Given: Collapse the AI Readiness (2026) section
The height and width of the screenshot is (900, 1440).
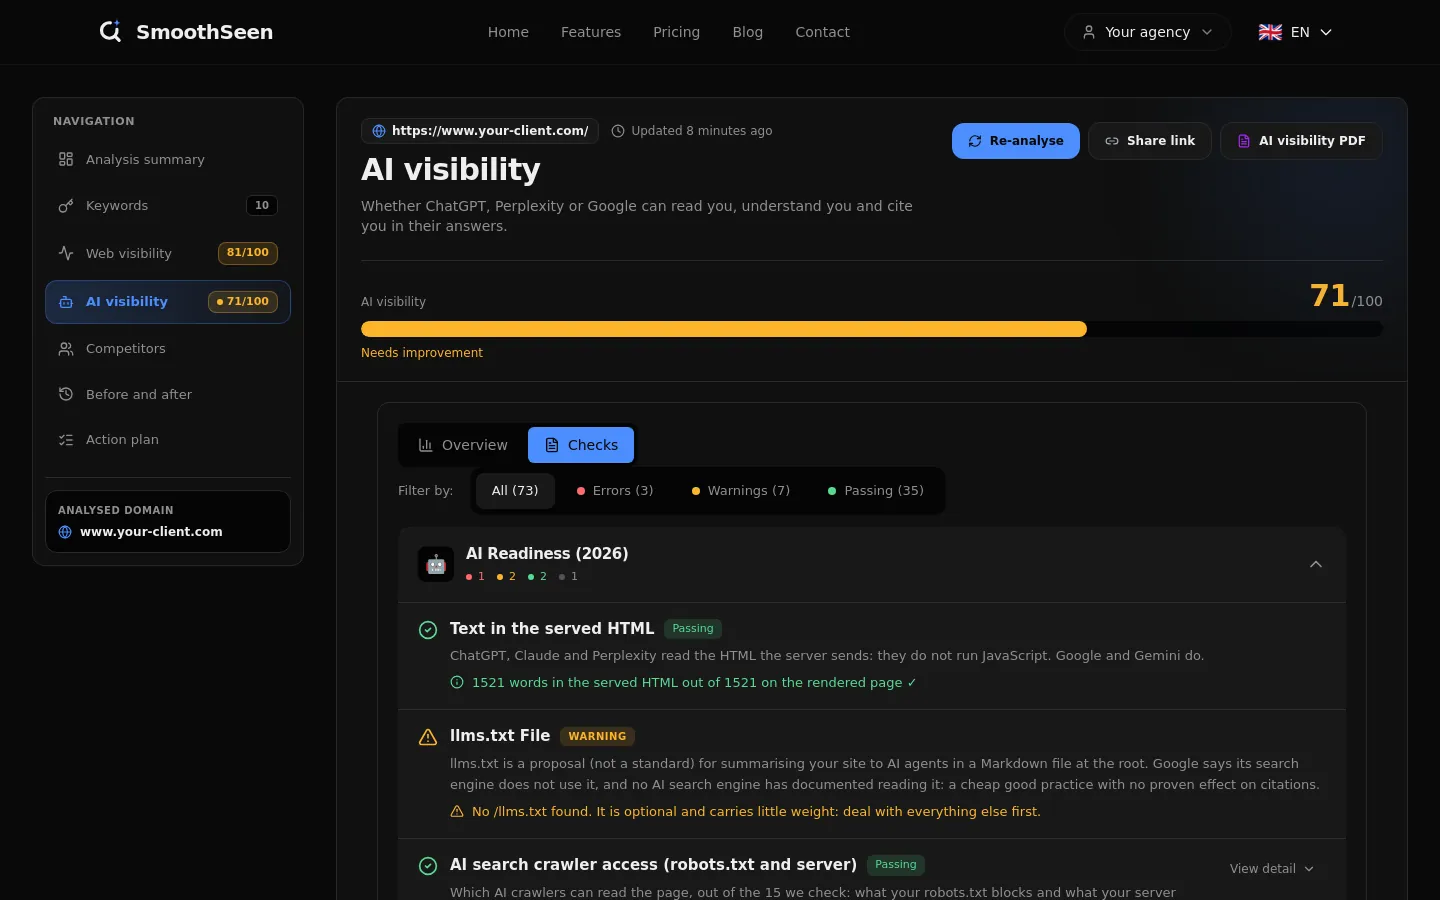Looking at the screenshot, I should [x=1316, y=564].
